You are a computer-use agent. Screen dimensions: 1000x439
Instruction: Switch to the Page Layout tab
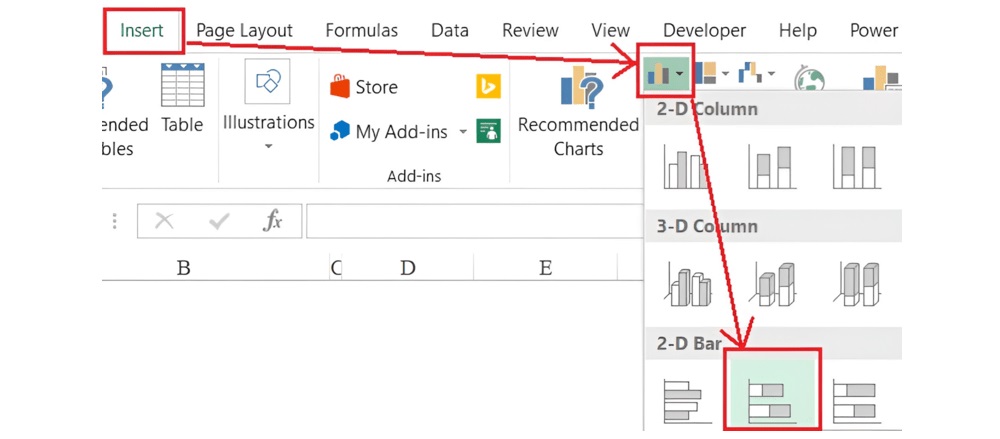tap(244, 31)
